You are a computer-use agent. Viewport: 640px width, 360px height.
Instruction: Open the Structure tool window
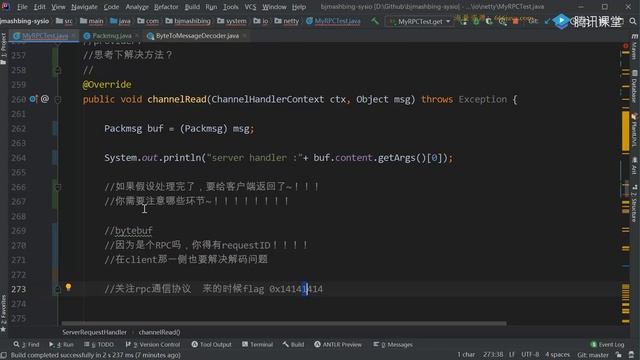635,203
